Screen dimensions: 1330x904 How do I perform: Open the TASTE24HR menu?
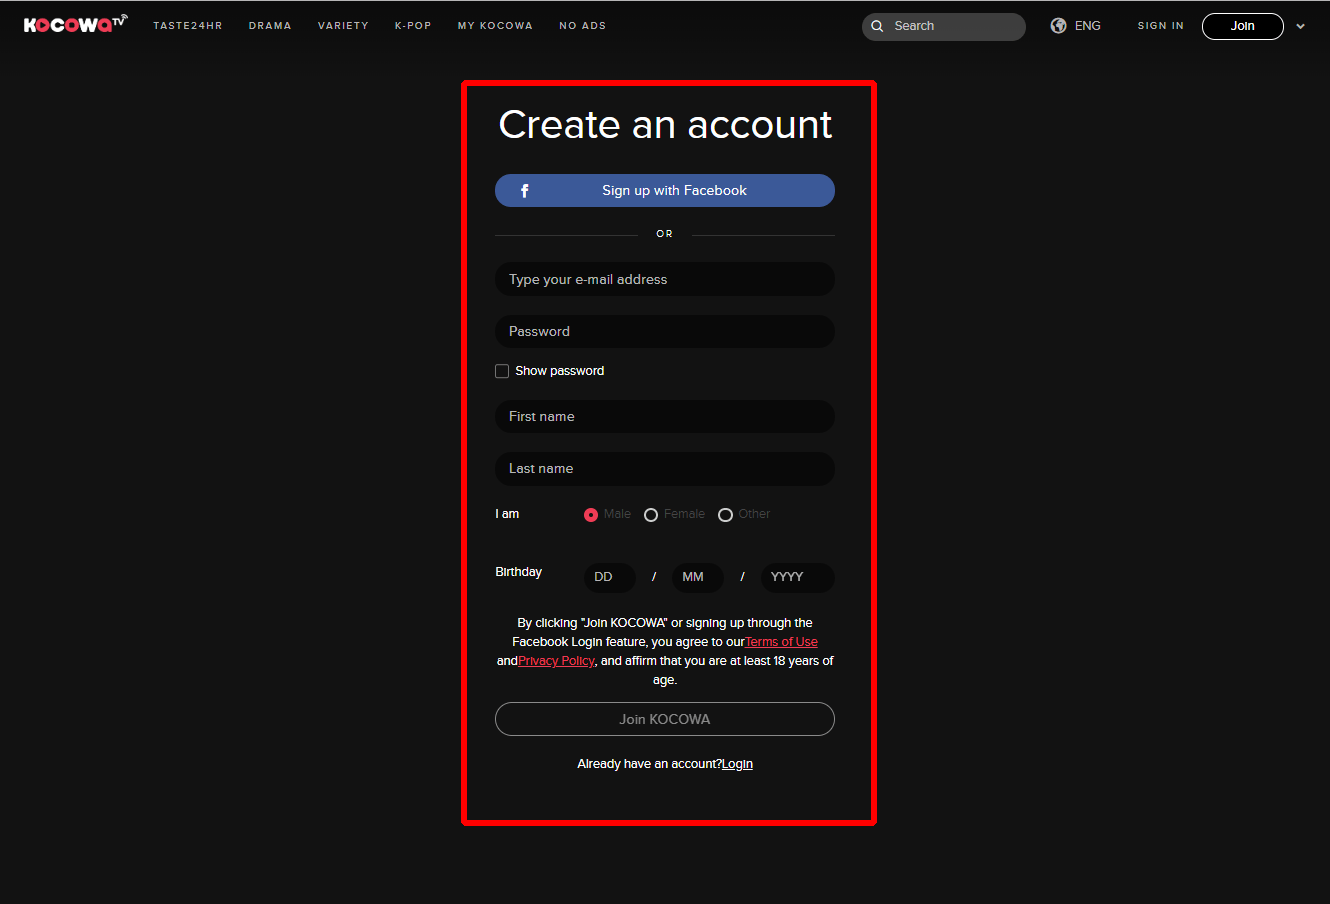188,26
